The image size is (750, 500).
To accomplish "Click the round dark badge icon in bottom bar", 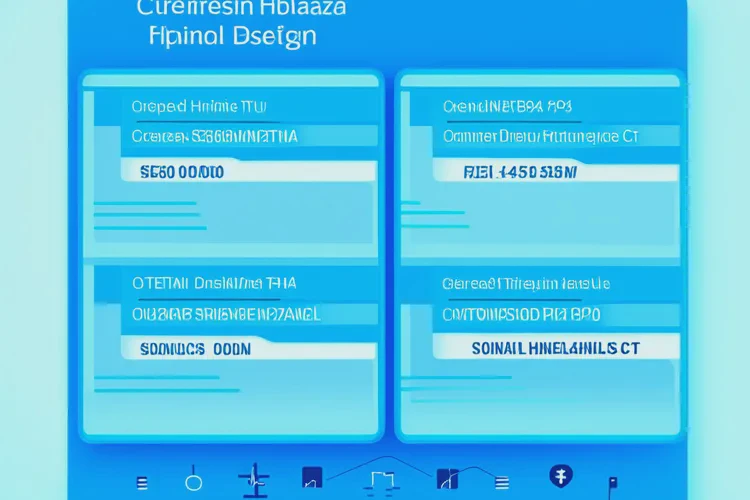I will [562, 476].
